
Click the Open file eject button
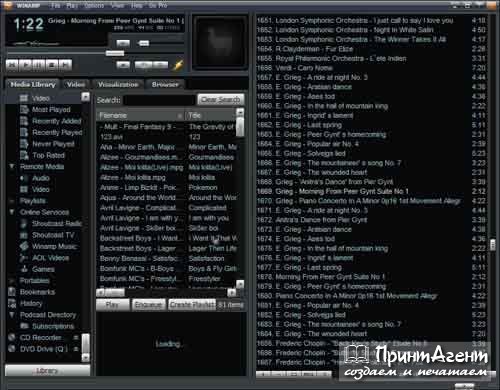[123, 65]
